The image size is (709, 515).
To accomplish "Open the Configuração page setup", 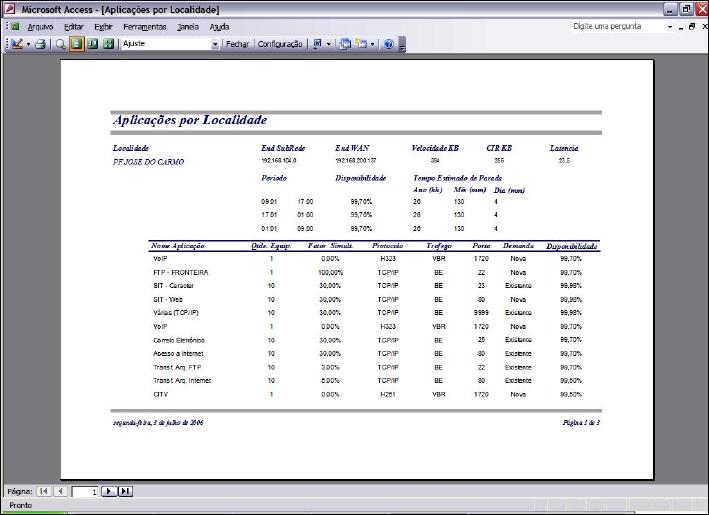I will [280, 44].
